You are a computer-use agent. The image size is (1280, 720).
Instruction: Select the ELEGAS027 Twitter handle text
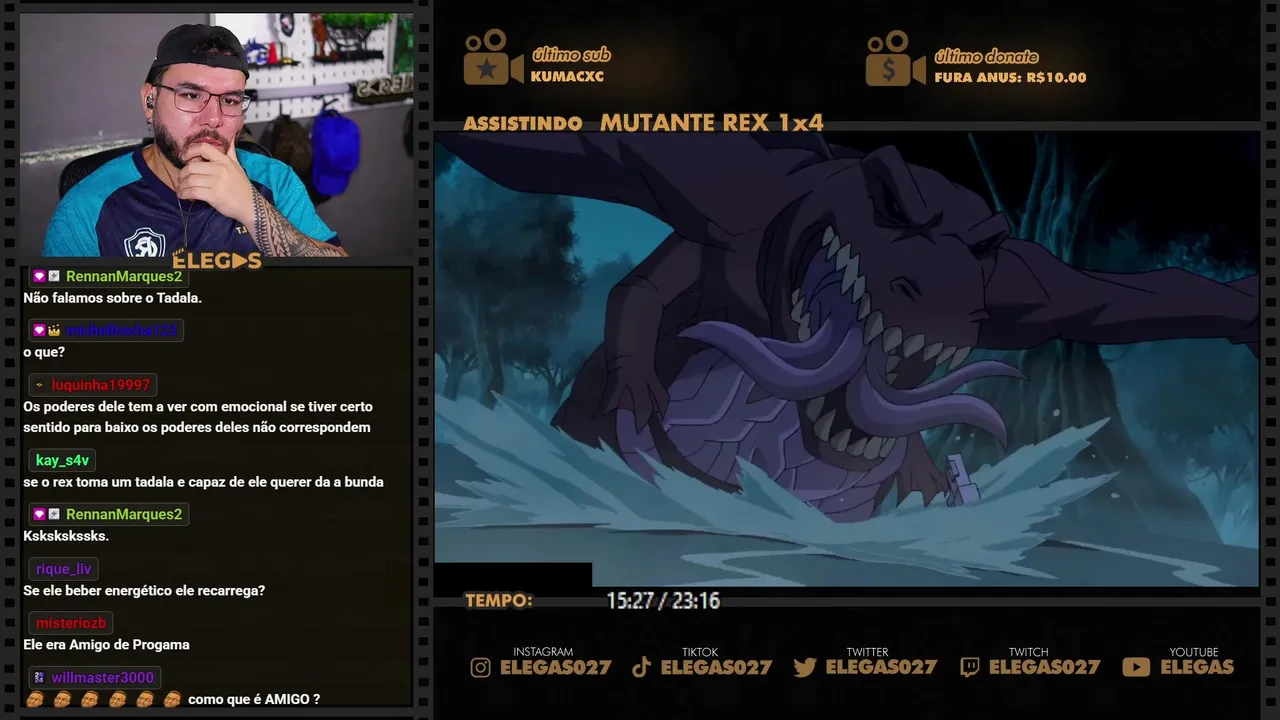pos(880,667)
